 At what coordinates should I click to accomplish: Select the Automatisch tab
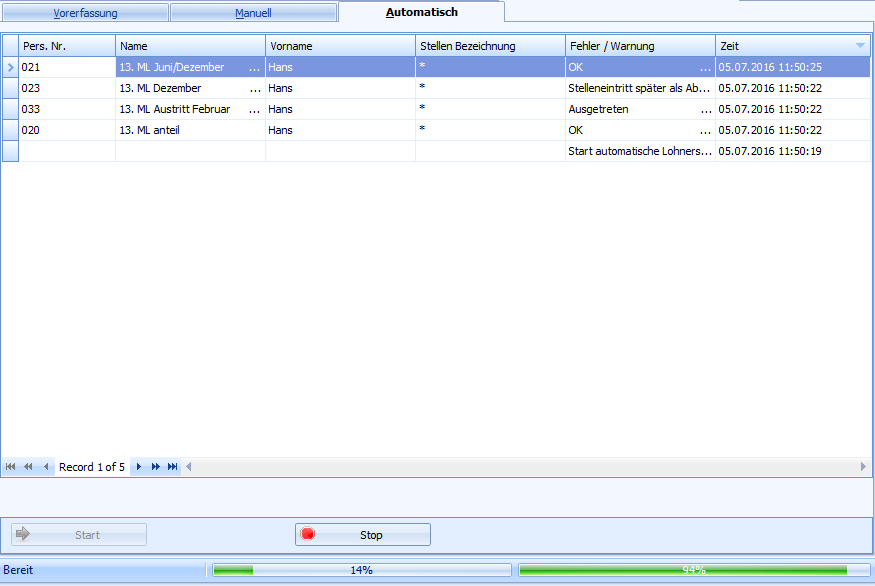pos(421,13)
